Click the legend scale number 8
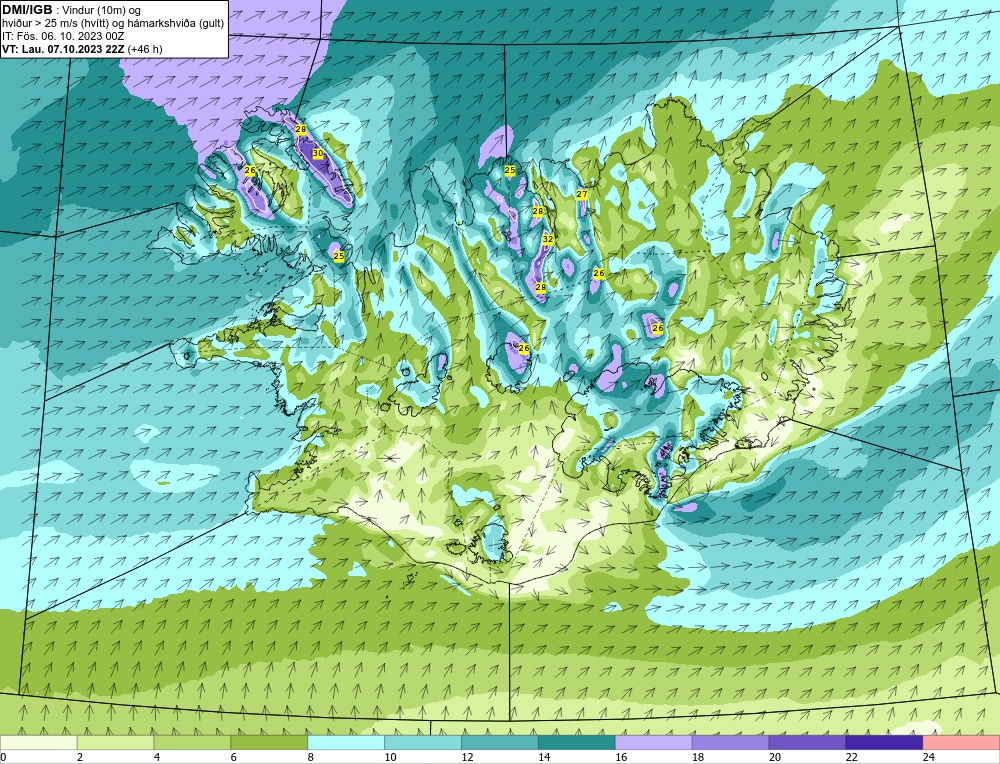 [x=311, y=757]
